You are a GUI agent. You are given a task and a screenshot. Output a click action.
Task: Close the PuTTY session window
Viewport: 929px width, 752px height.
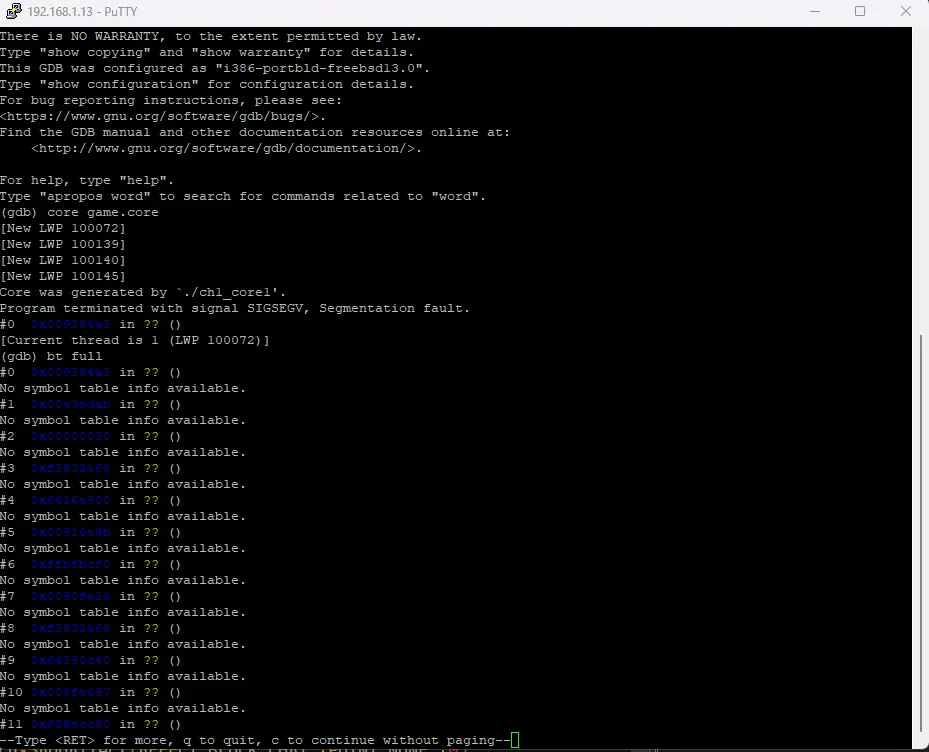[906, 11]
